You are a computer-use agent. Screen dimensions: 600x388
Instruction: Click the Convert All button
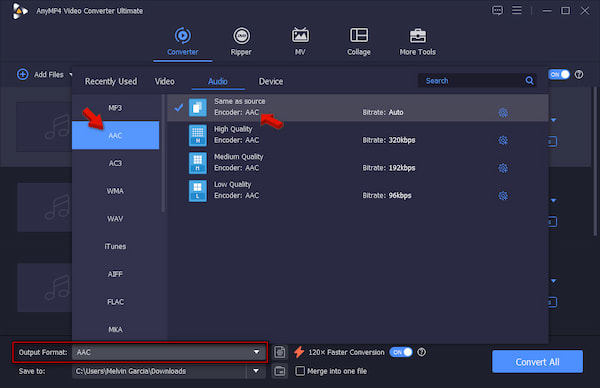537,362
